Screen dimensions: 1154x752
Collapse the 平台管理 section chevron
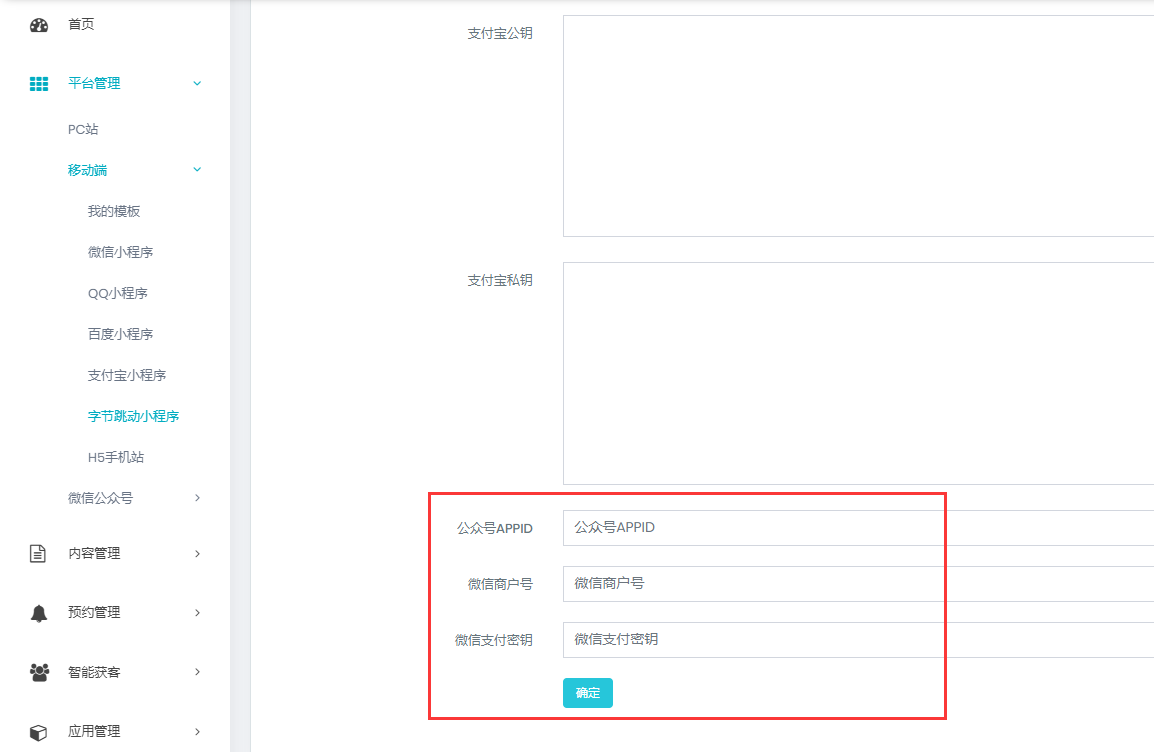(x=197, y=83)
